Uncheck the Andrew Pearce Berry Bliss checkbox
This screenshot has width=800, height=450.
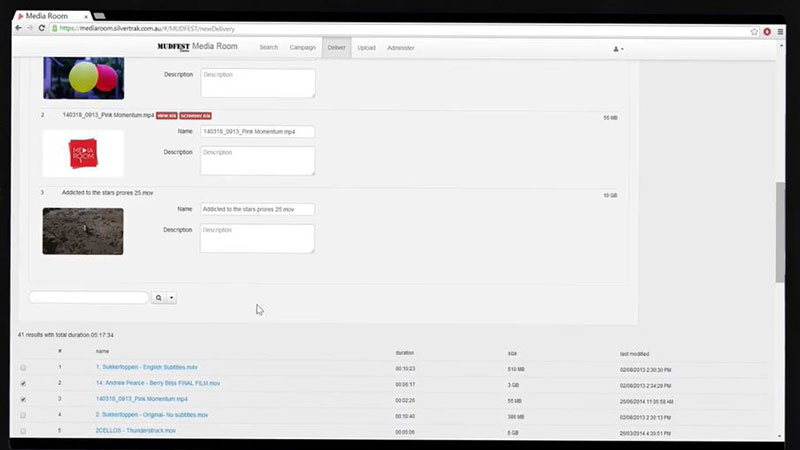coord(23,383)
